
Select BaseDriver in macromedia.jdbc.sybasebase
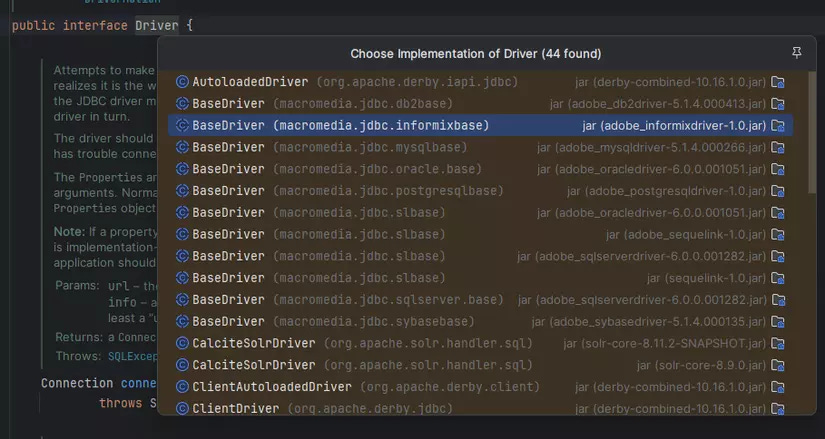coord(480,321)
